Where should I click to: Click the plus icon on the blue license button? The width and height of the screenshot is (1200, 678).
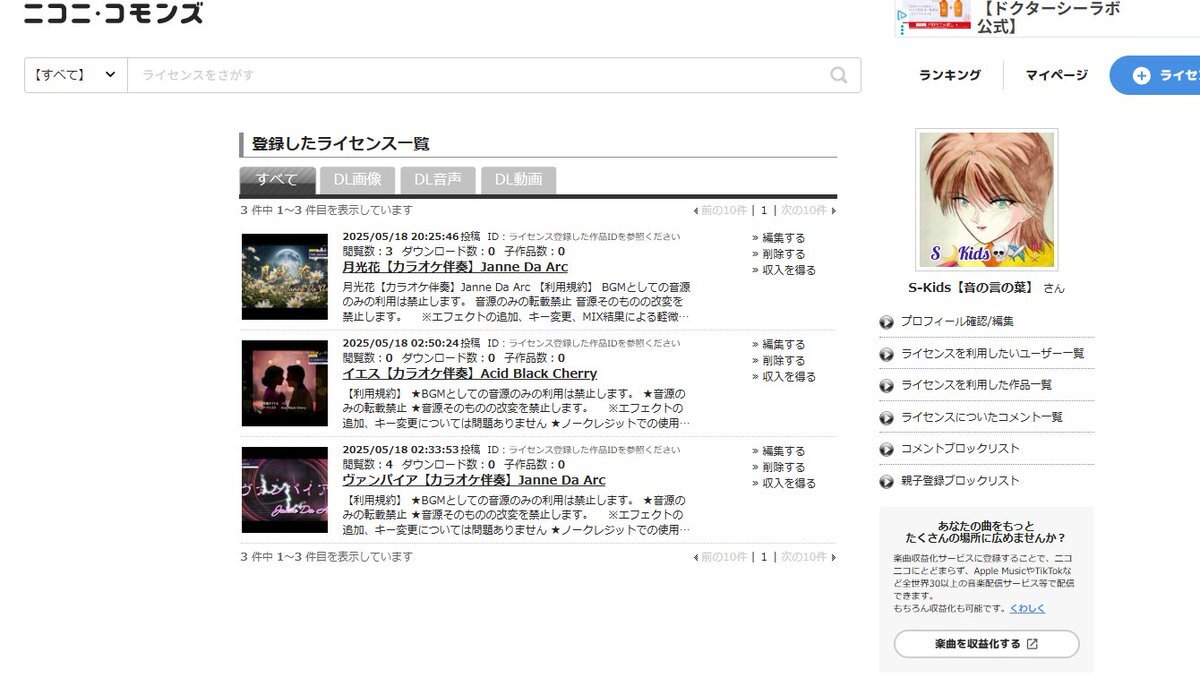tap(1141, 75)
